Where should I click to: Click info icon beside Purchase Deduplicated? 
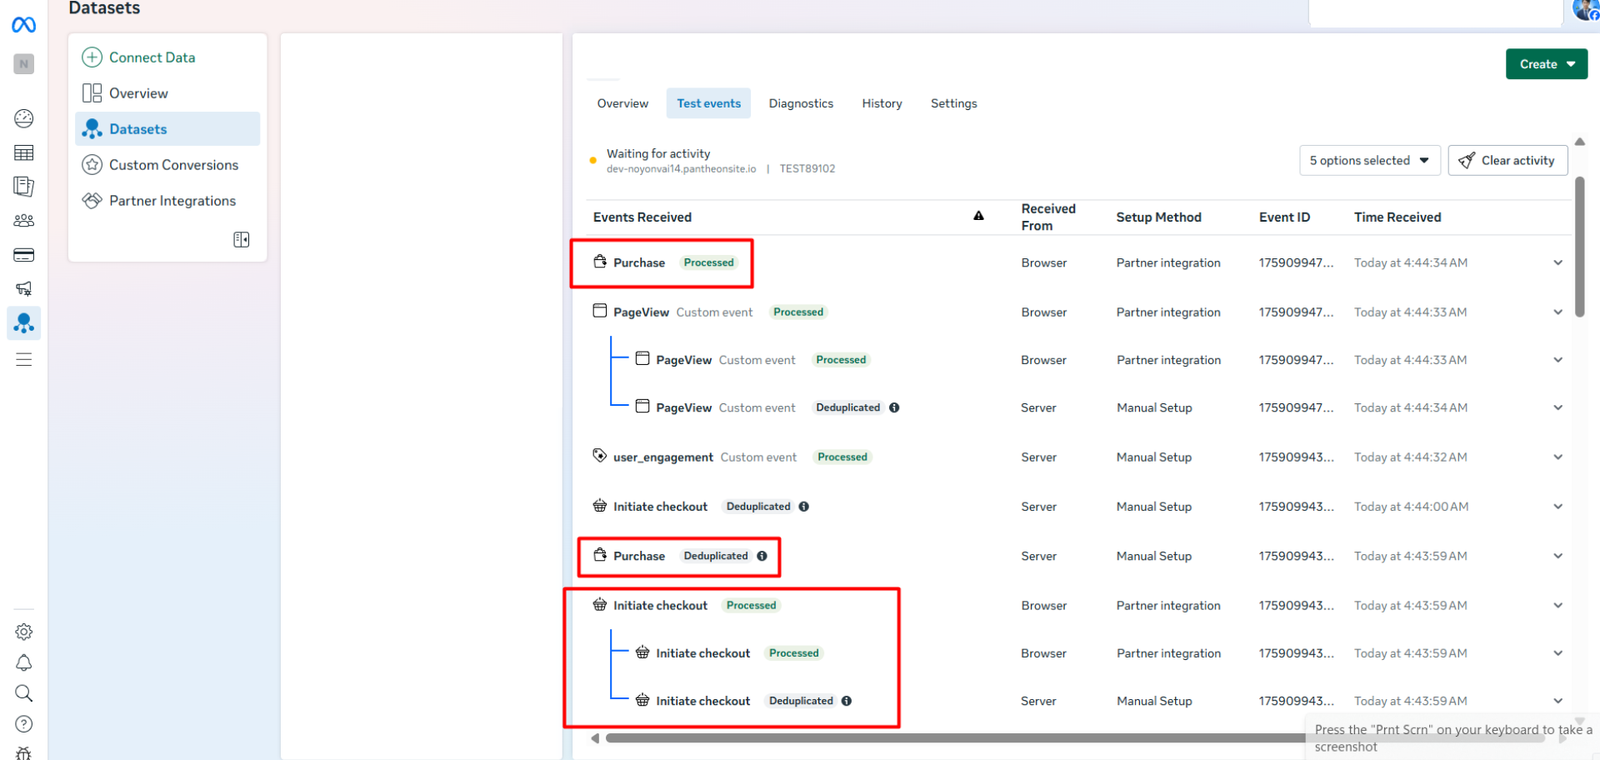click(762, 556)
